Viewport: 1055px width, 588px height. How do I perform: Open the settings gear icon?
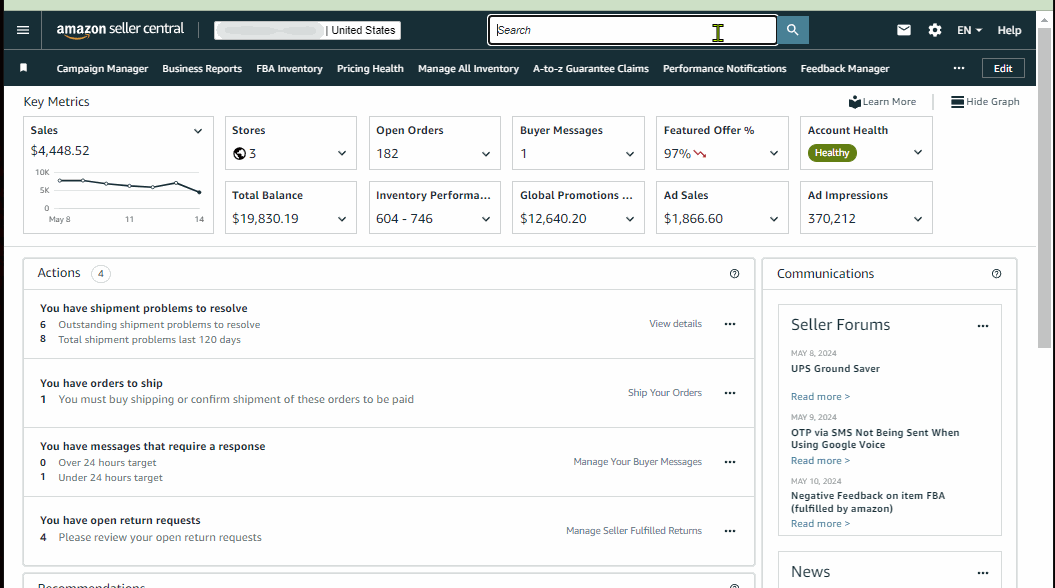tap(935, 30)
